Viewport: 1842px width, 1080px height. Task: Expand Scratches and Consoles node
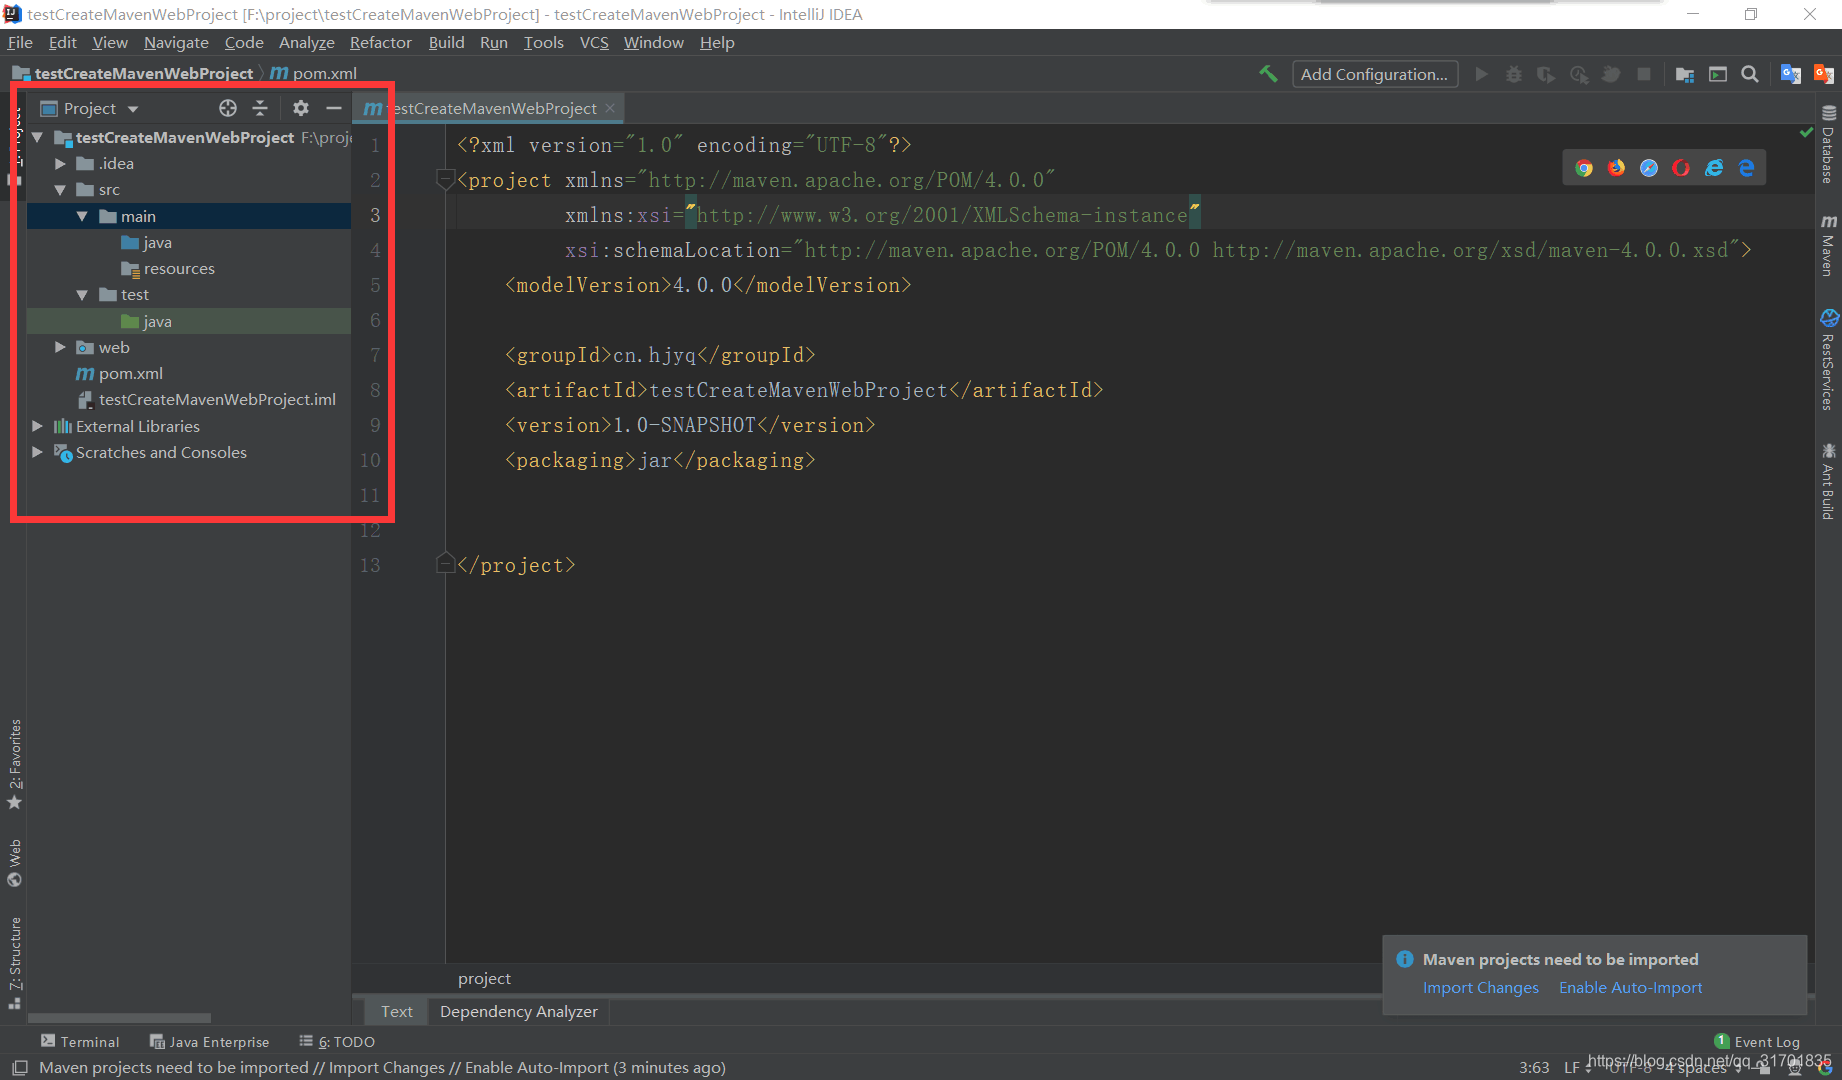pyautogui.click(x=37, y=452)
